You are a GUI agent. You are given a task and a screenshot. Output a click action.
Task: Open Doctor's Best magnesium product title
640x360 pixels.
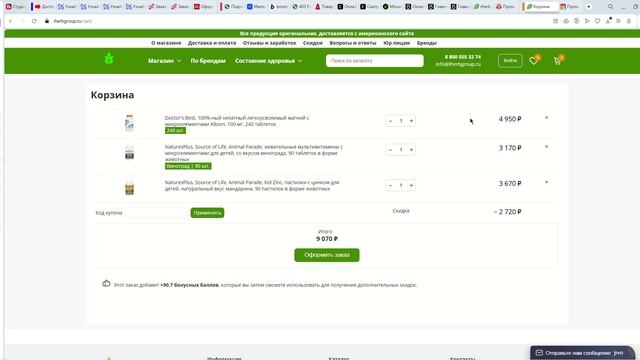(x=237, y=121)
